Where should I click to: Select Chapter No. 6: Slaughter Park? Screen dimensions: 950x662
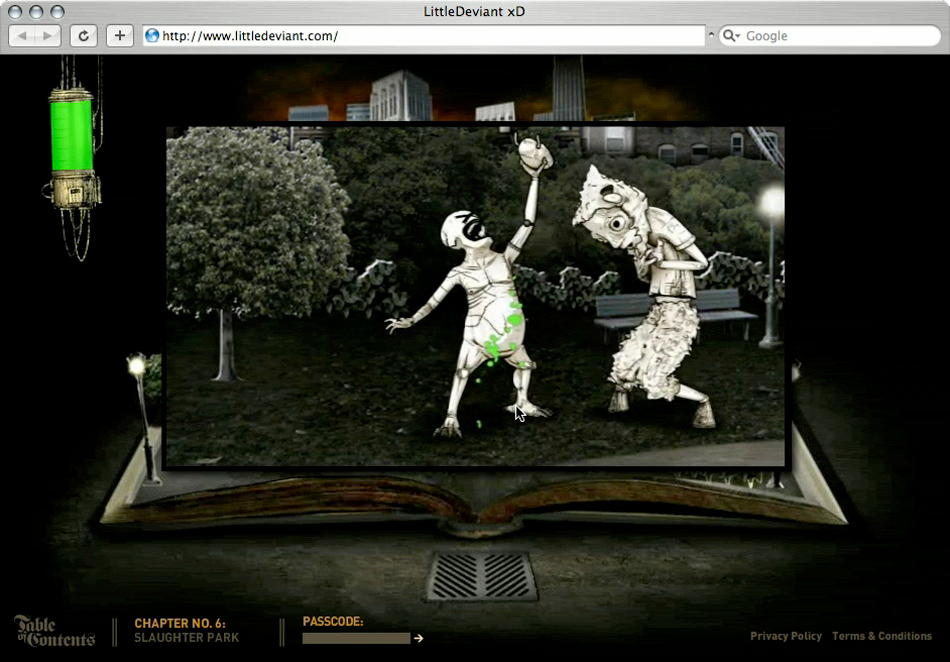[x=186, y=630]
